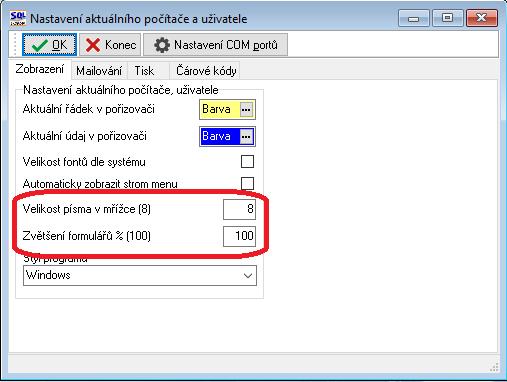
Task: Click the SQL application icon in title bar
Action: click(x=18, y=18)
